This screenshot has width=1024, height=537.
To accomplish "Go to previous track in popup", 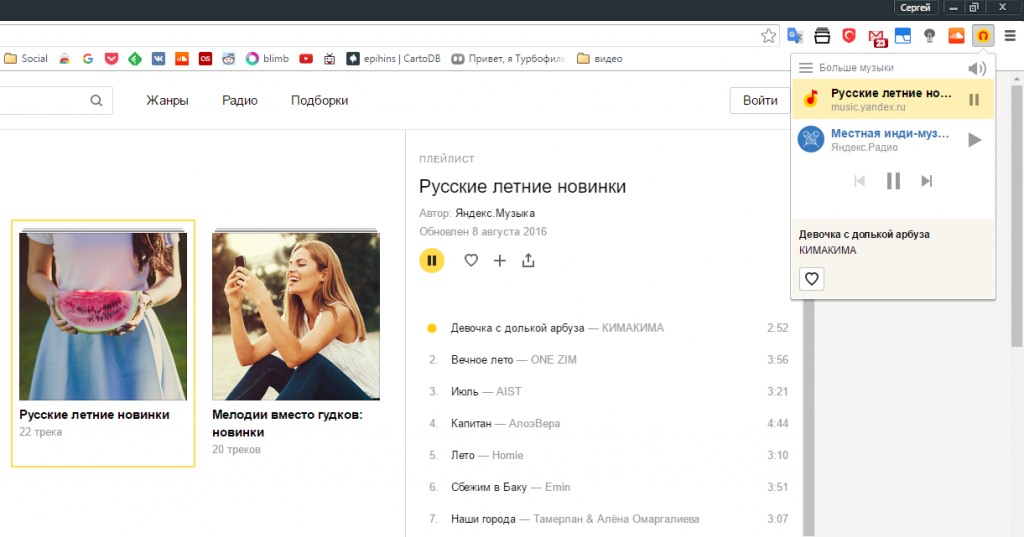I will [x=859, y=181].
